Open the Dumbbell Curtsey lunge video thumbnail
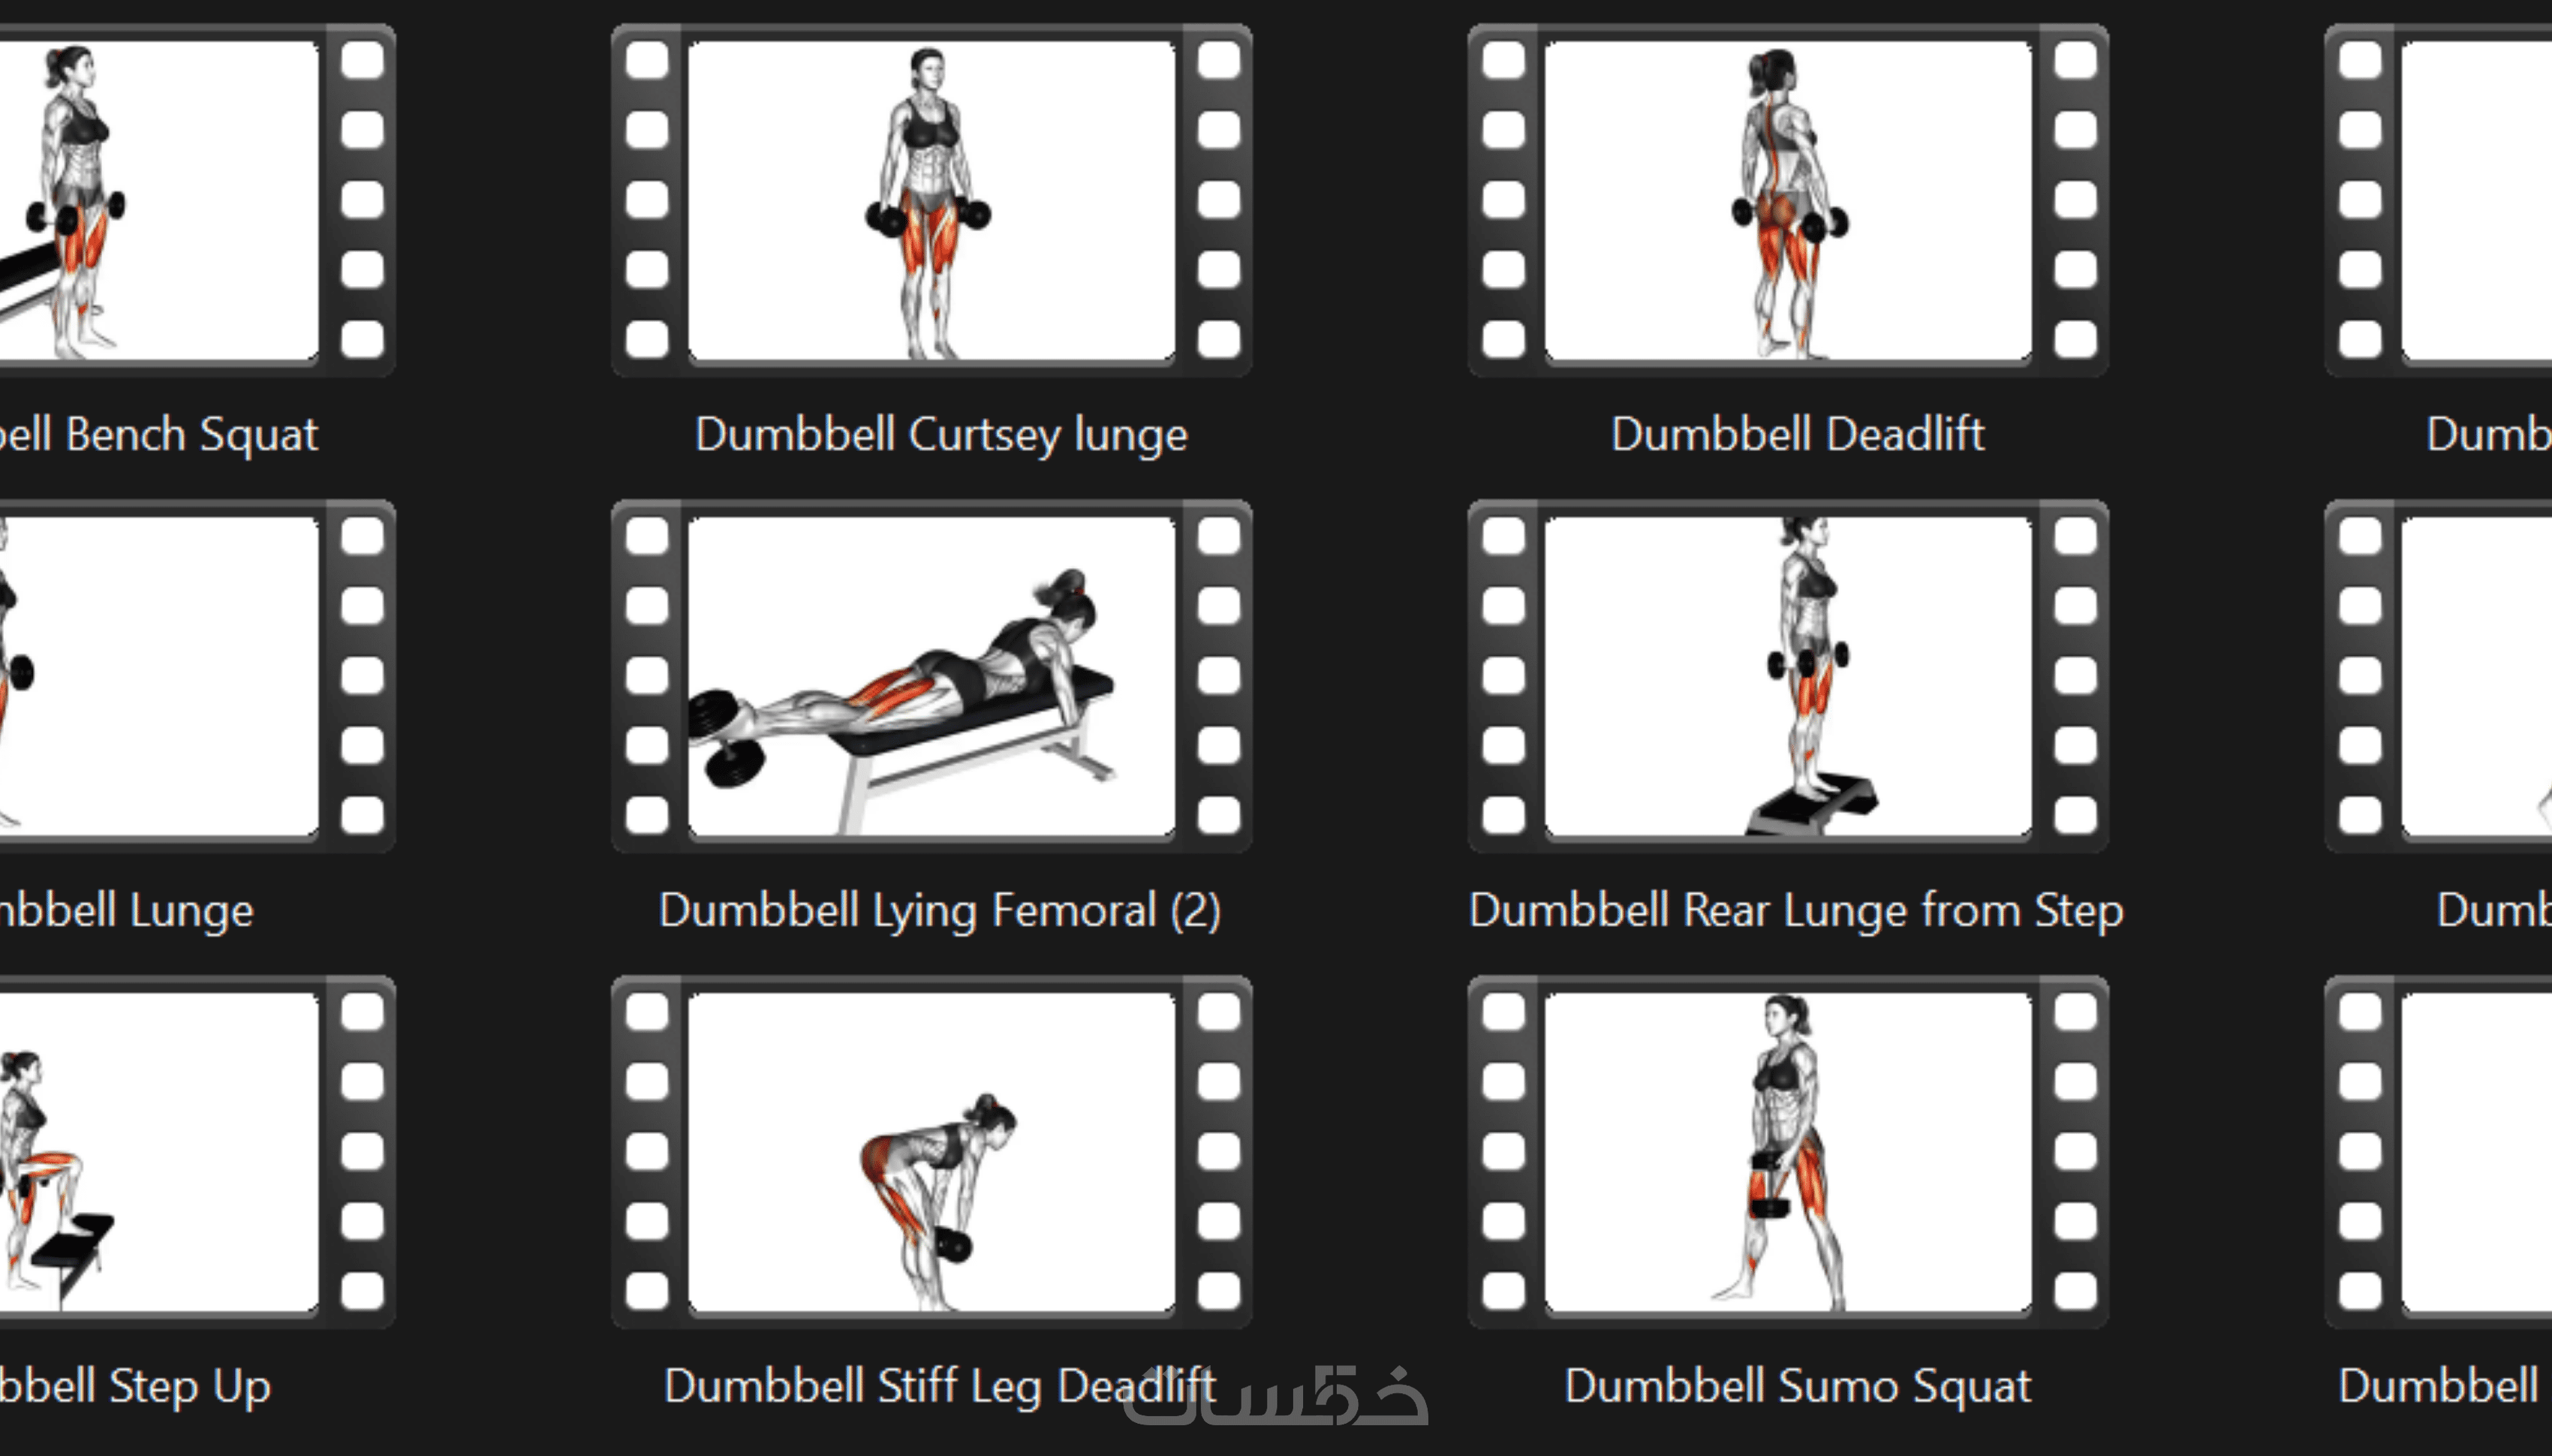 tap(931, 200)
